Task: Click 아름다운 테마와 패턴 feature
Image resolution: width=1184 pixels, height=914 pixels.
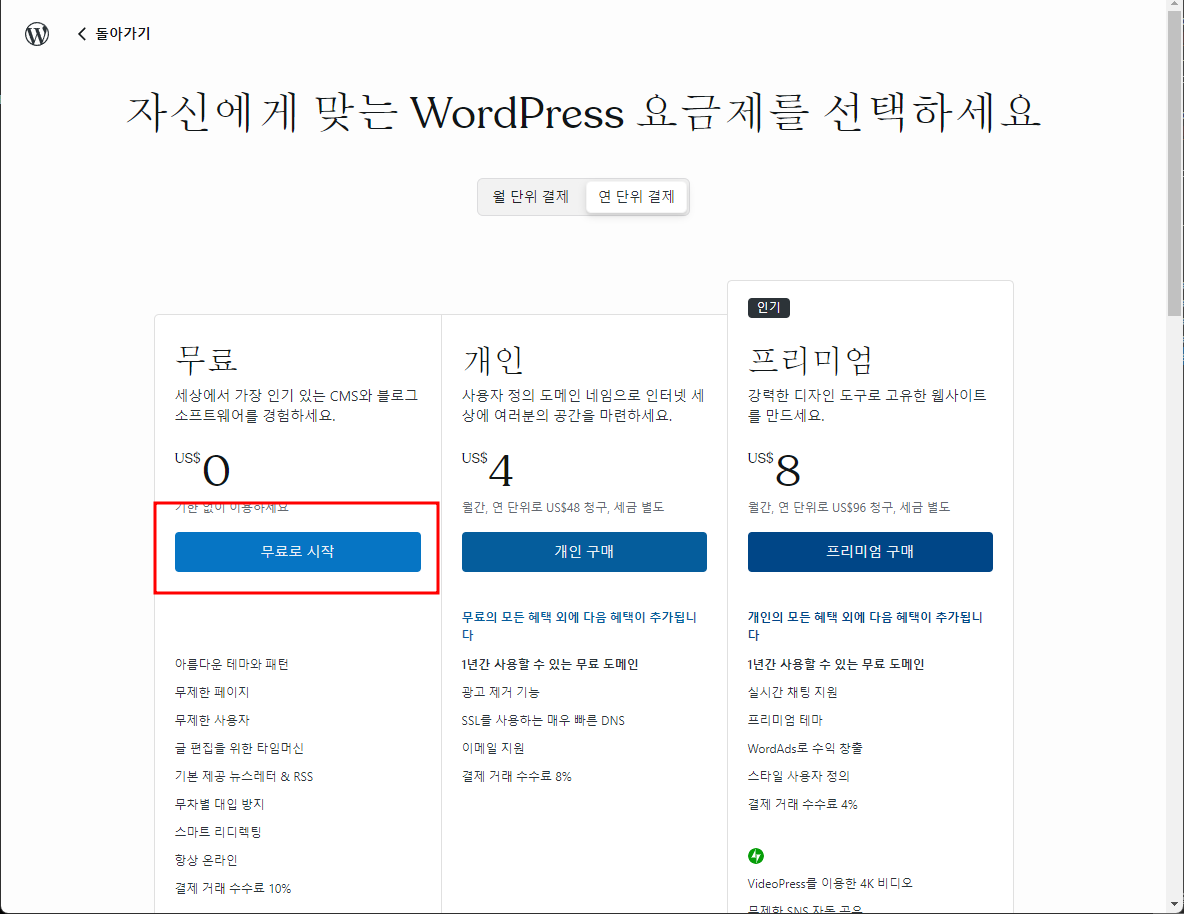Action: click(x=232, y=664)
